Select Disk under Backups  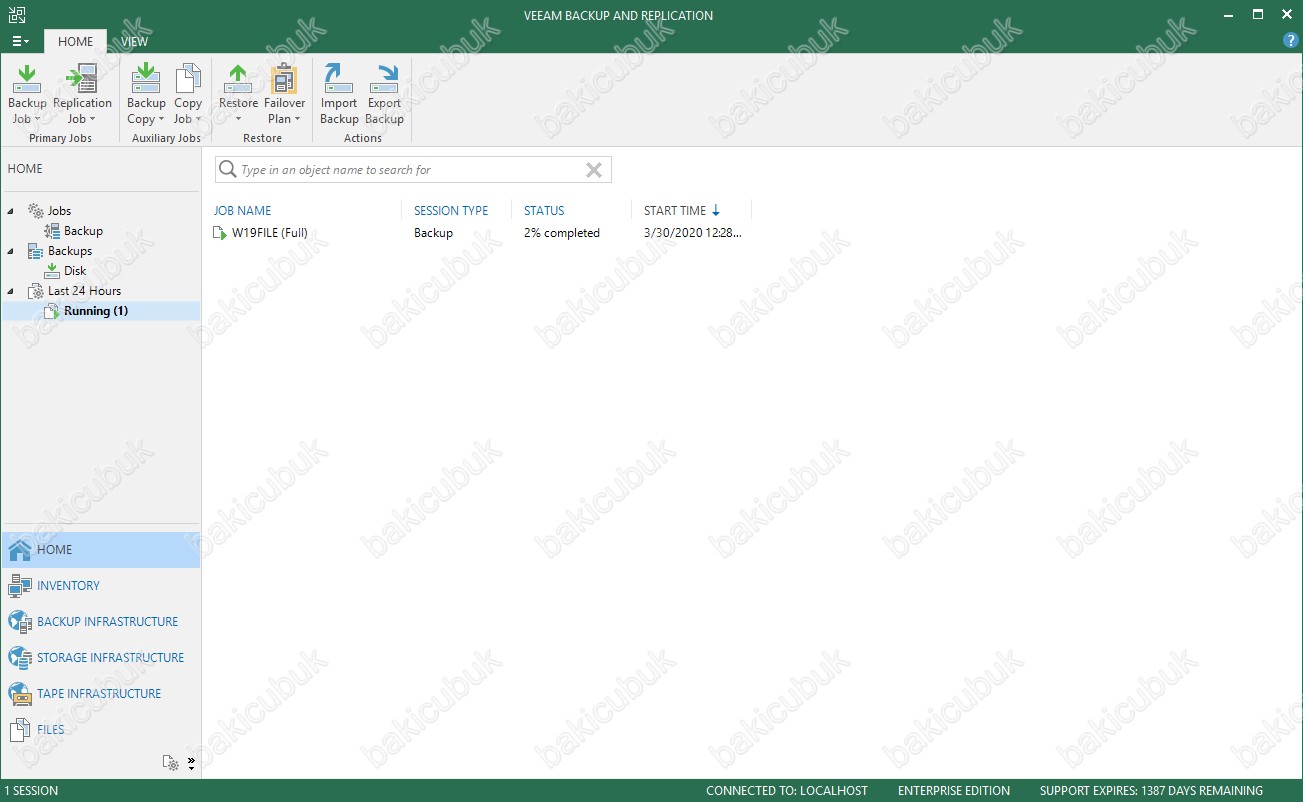75,271
